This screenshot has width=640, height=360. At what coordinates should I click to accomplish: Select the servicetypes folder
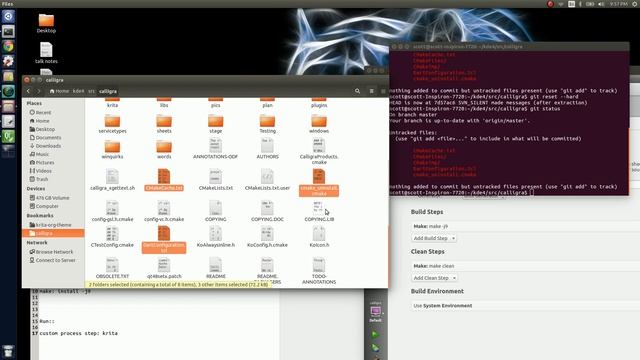(112, 124)
